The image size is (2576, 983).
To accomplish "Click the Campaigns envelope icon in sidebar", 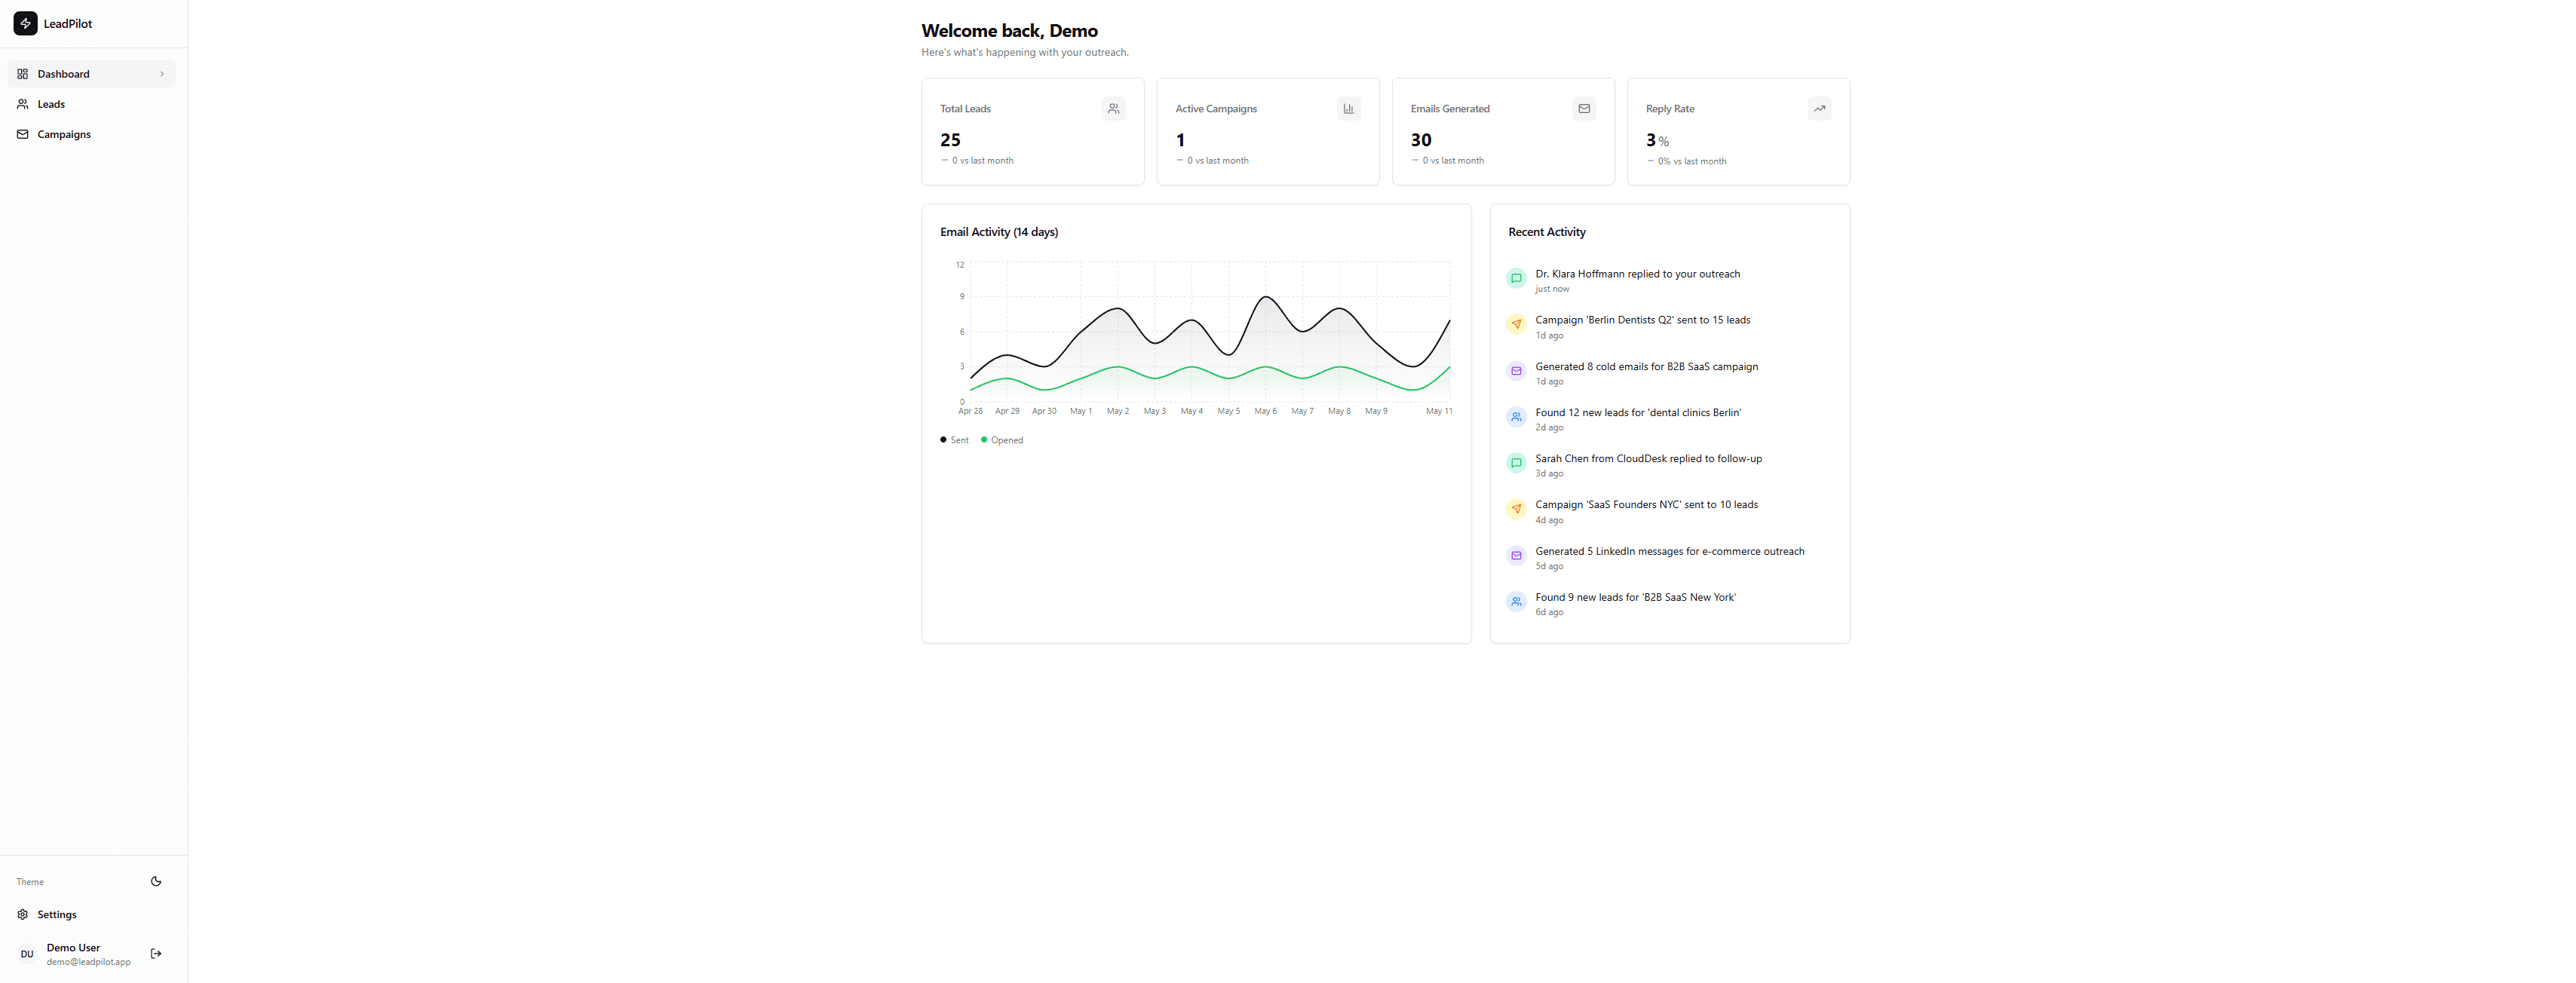I will tap(23, 134).
